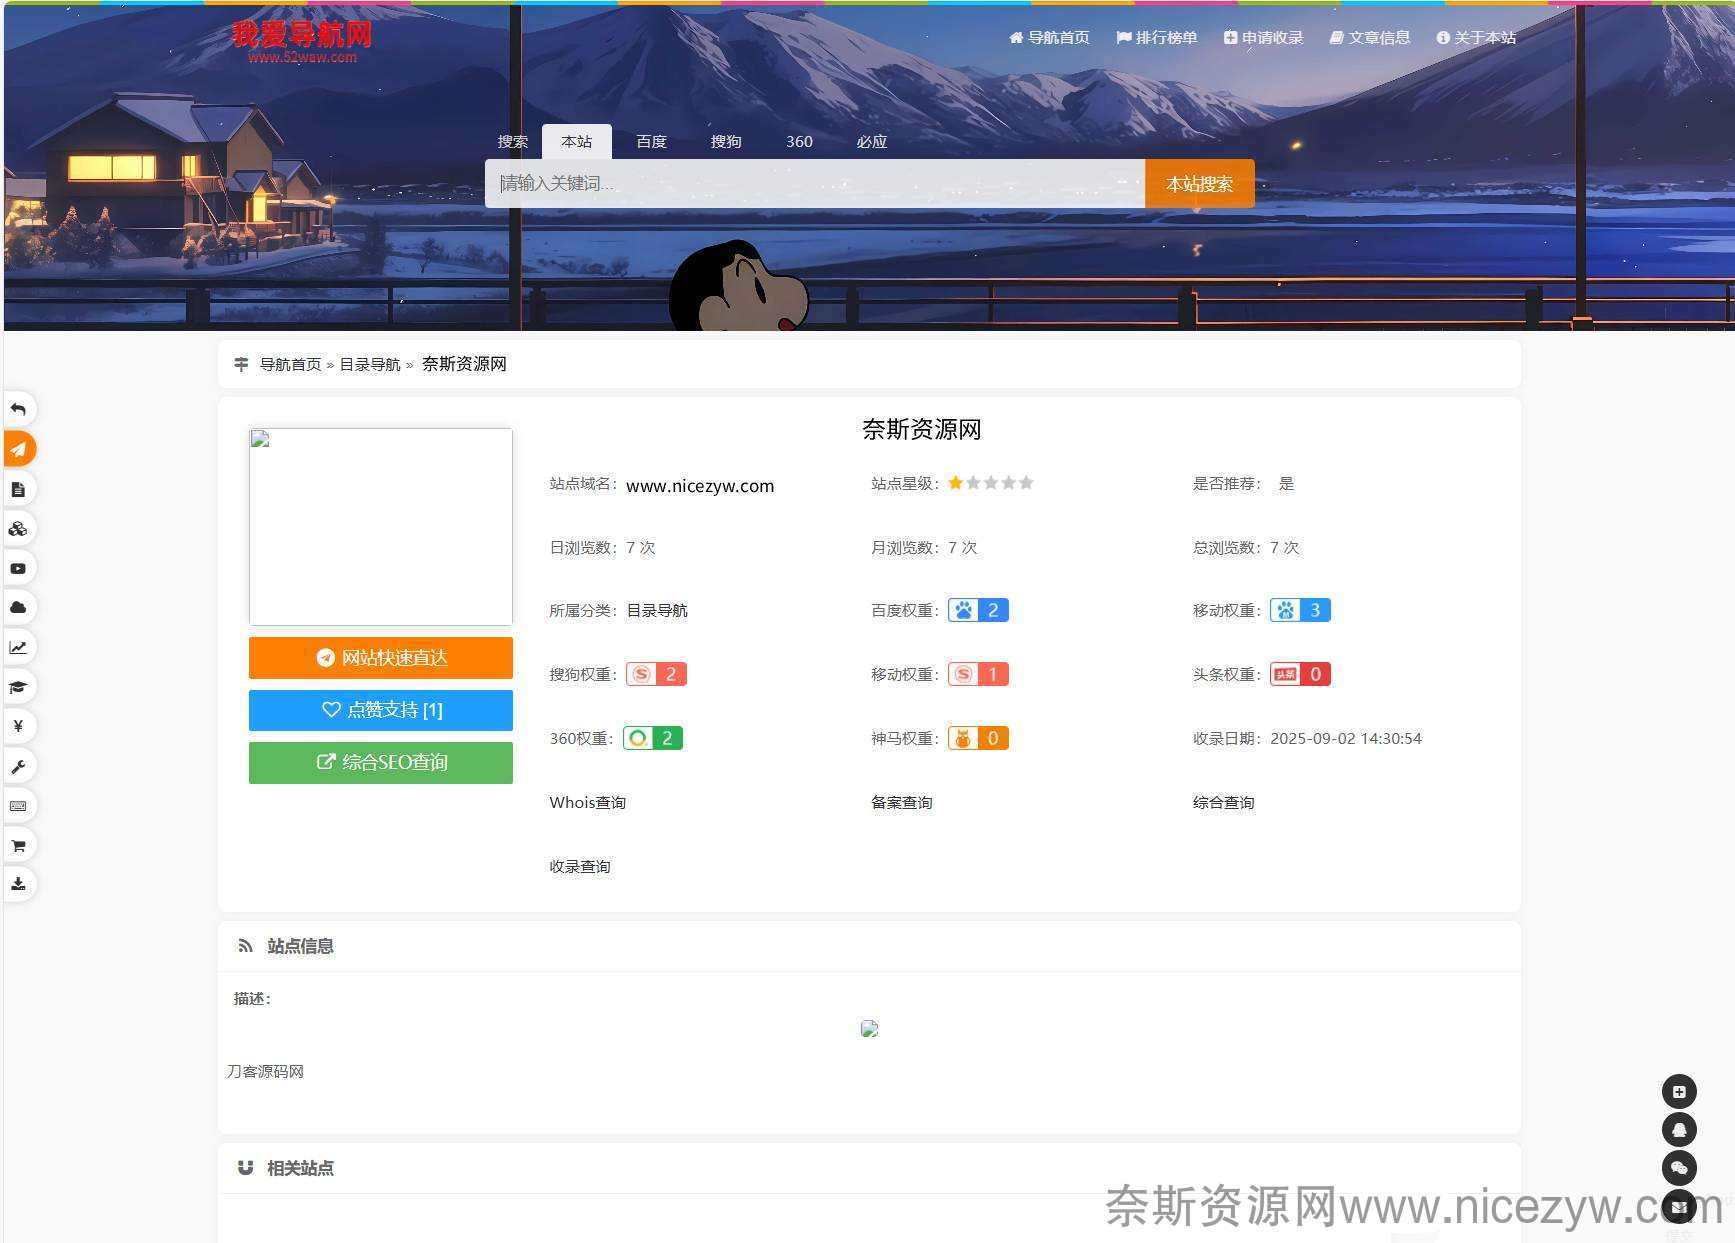The image size is (1735, 1243).
Task: Switch to the 百度 search tab
Action: tap(651, 142)
